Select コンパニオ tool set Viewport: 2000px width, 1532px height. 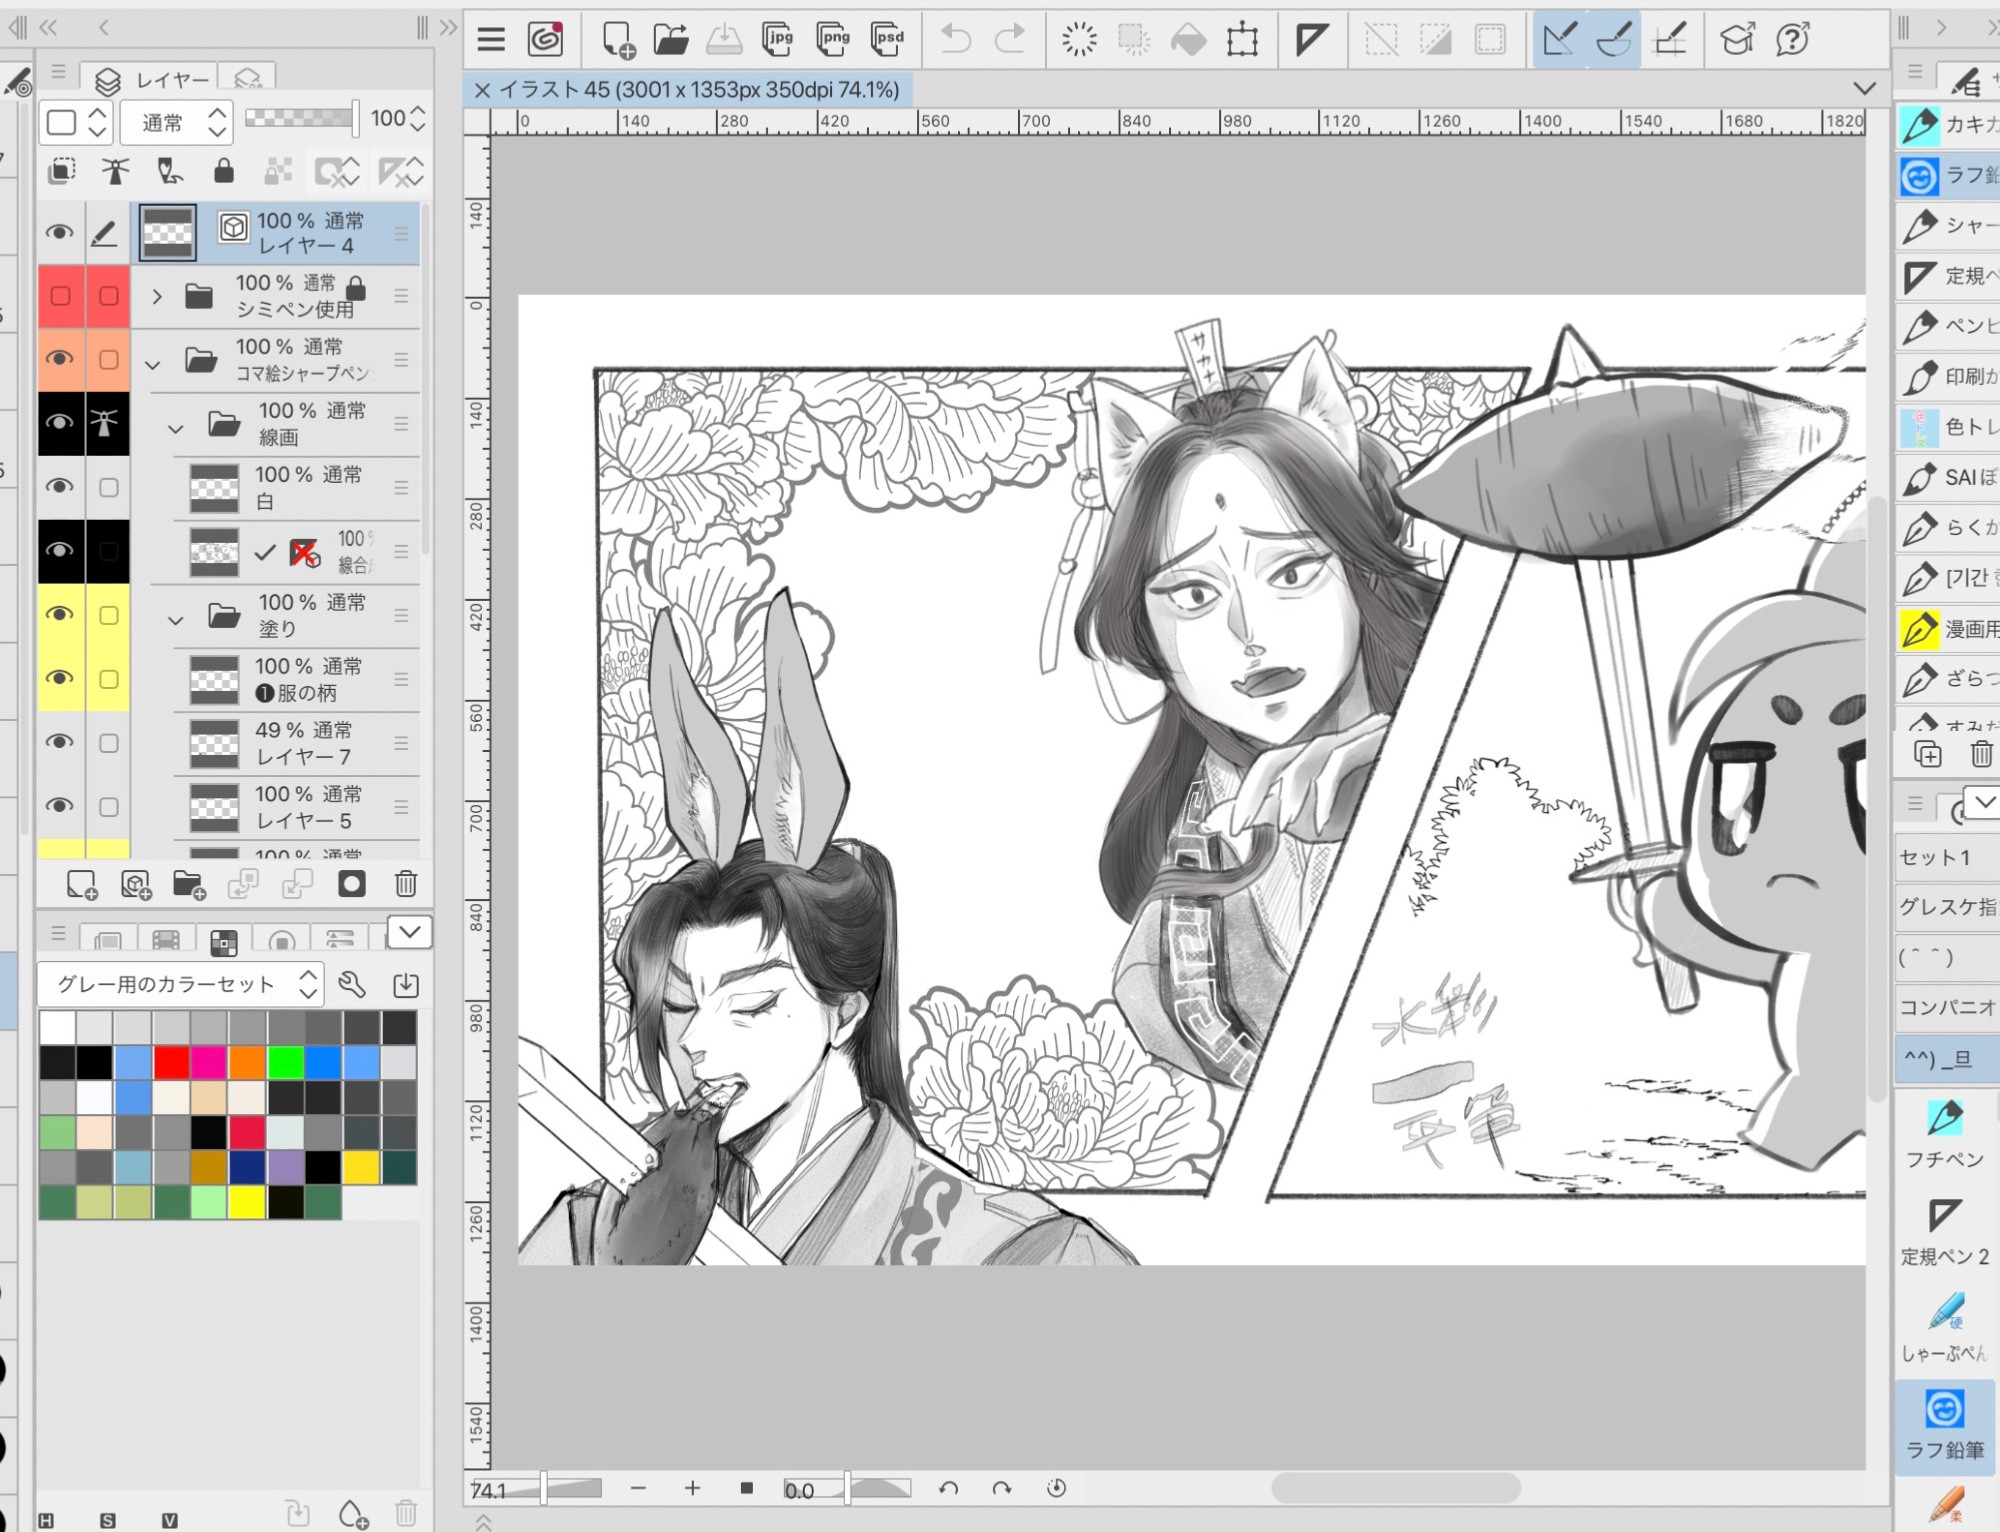(1947, 1007)
